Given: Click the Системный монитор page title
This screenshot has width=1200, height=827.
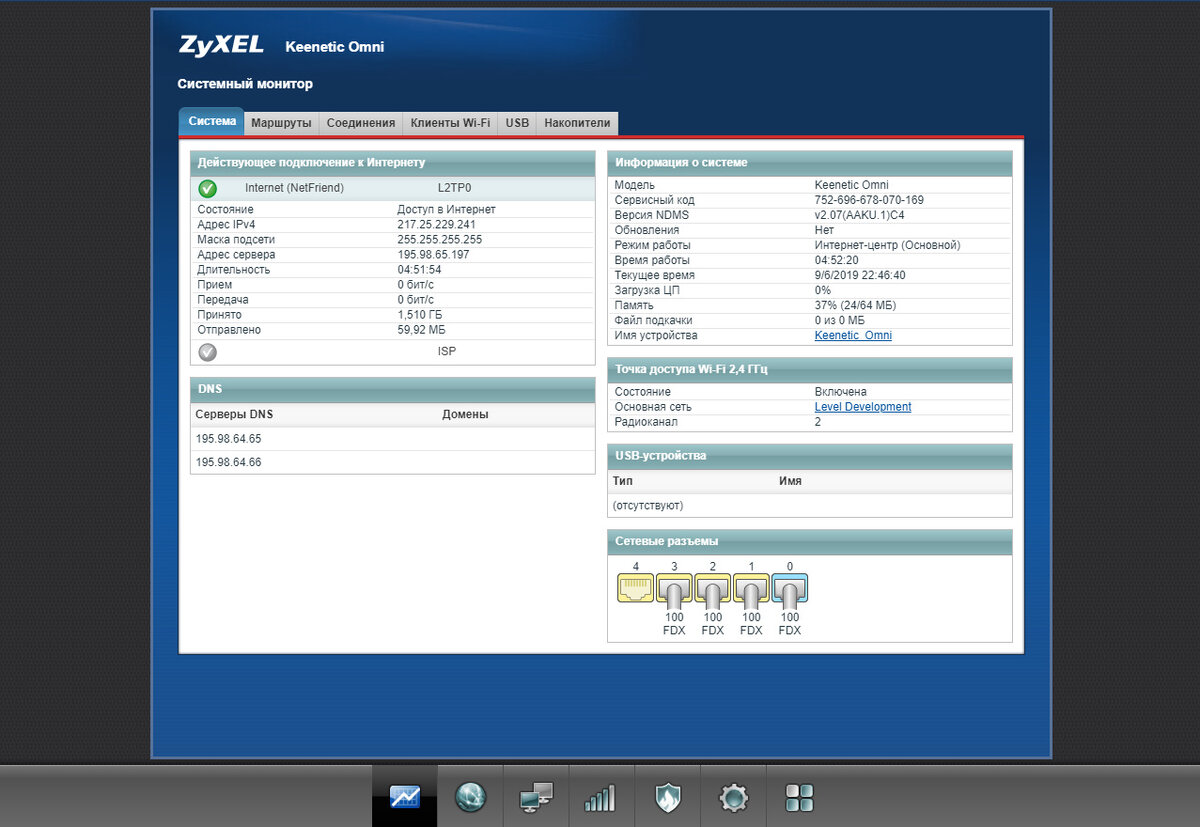Looking at the screenshot, I should pos(245,84).
